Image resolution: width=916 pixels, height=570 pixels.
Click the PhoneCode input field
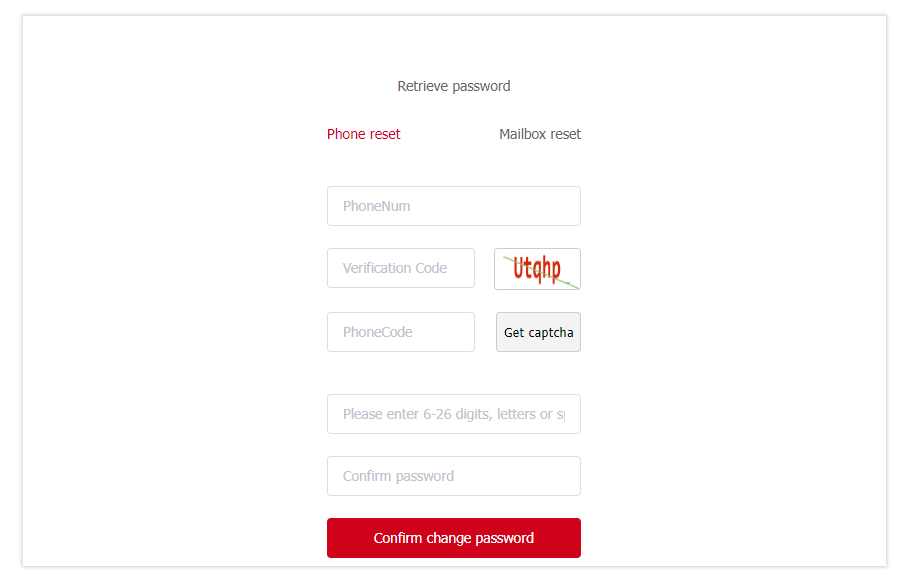tap(400, 332)
